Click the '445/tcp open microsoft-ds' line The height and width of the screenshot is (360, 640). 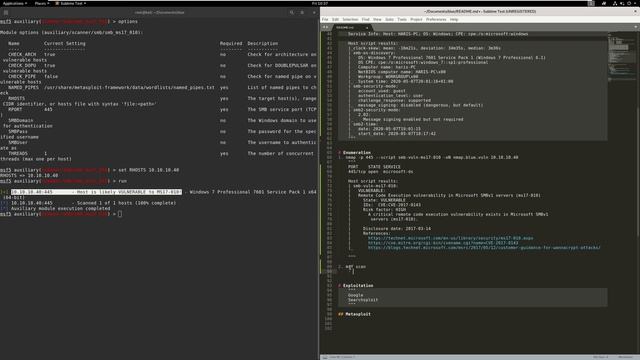tap(380, 172)
